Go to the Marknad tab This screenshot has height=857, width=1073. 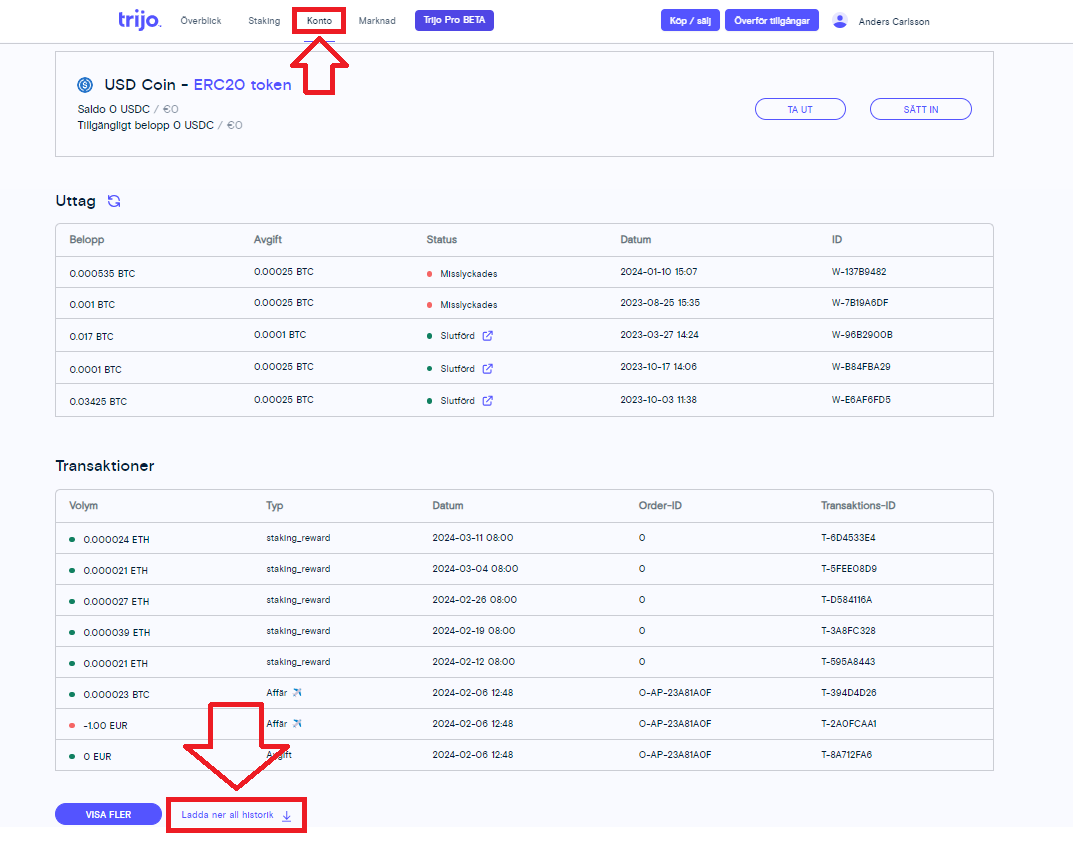(377, 21)
